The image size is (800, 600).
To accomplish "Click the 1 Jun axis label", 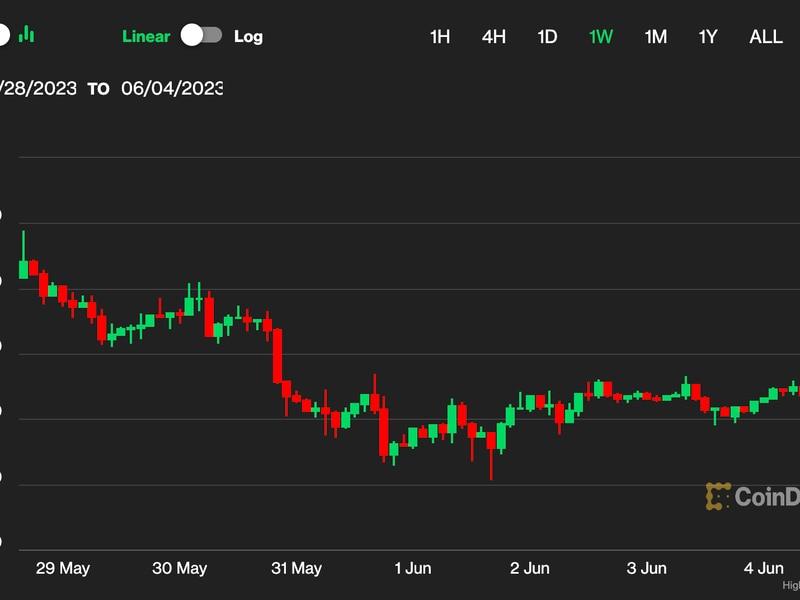I will [x=413, y=568].
